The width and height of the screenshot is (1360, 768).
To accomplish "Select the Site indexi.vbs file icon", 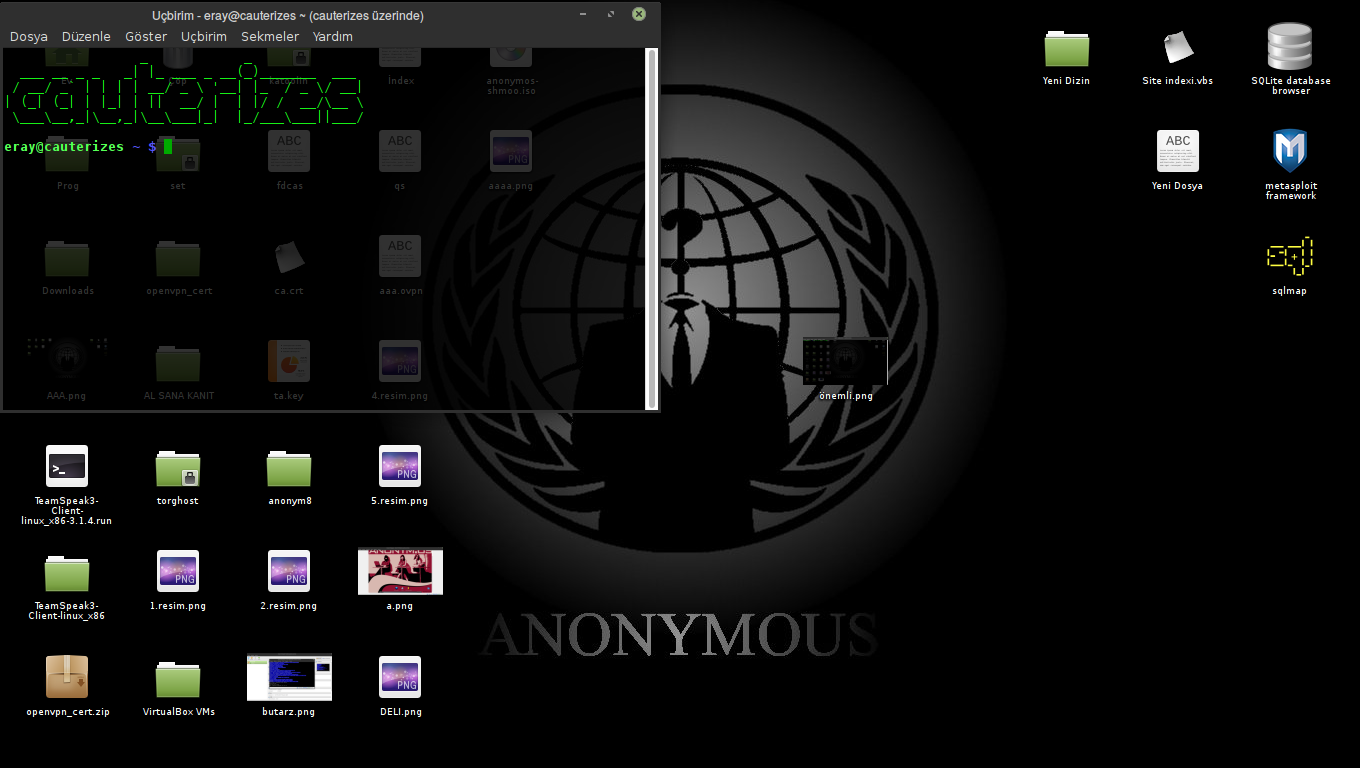I will click(1178, 48).
